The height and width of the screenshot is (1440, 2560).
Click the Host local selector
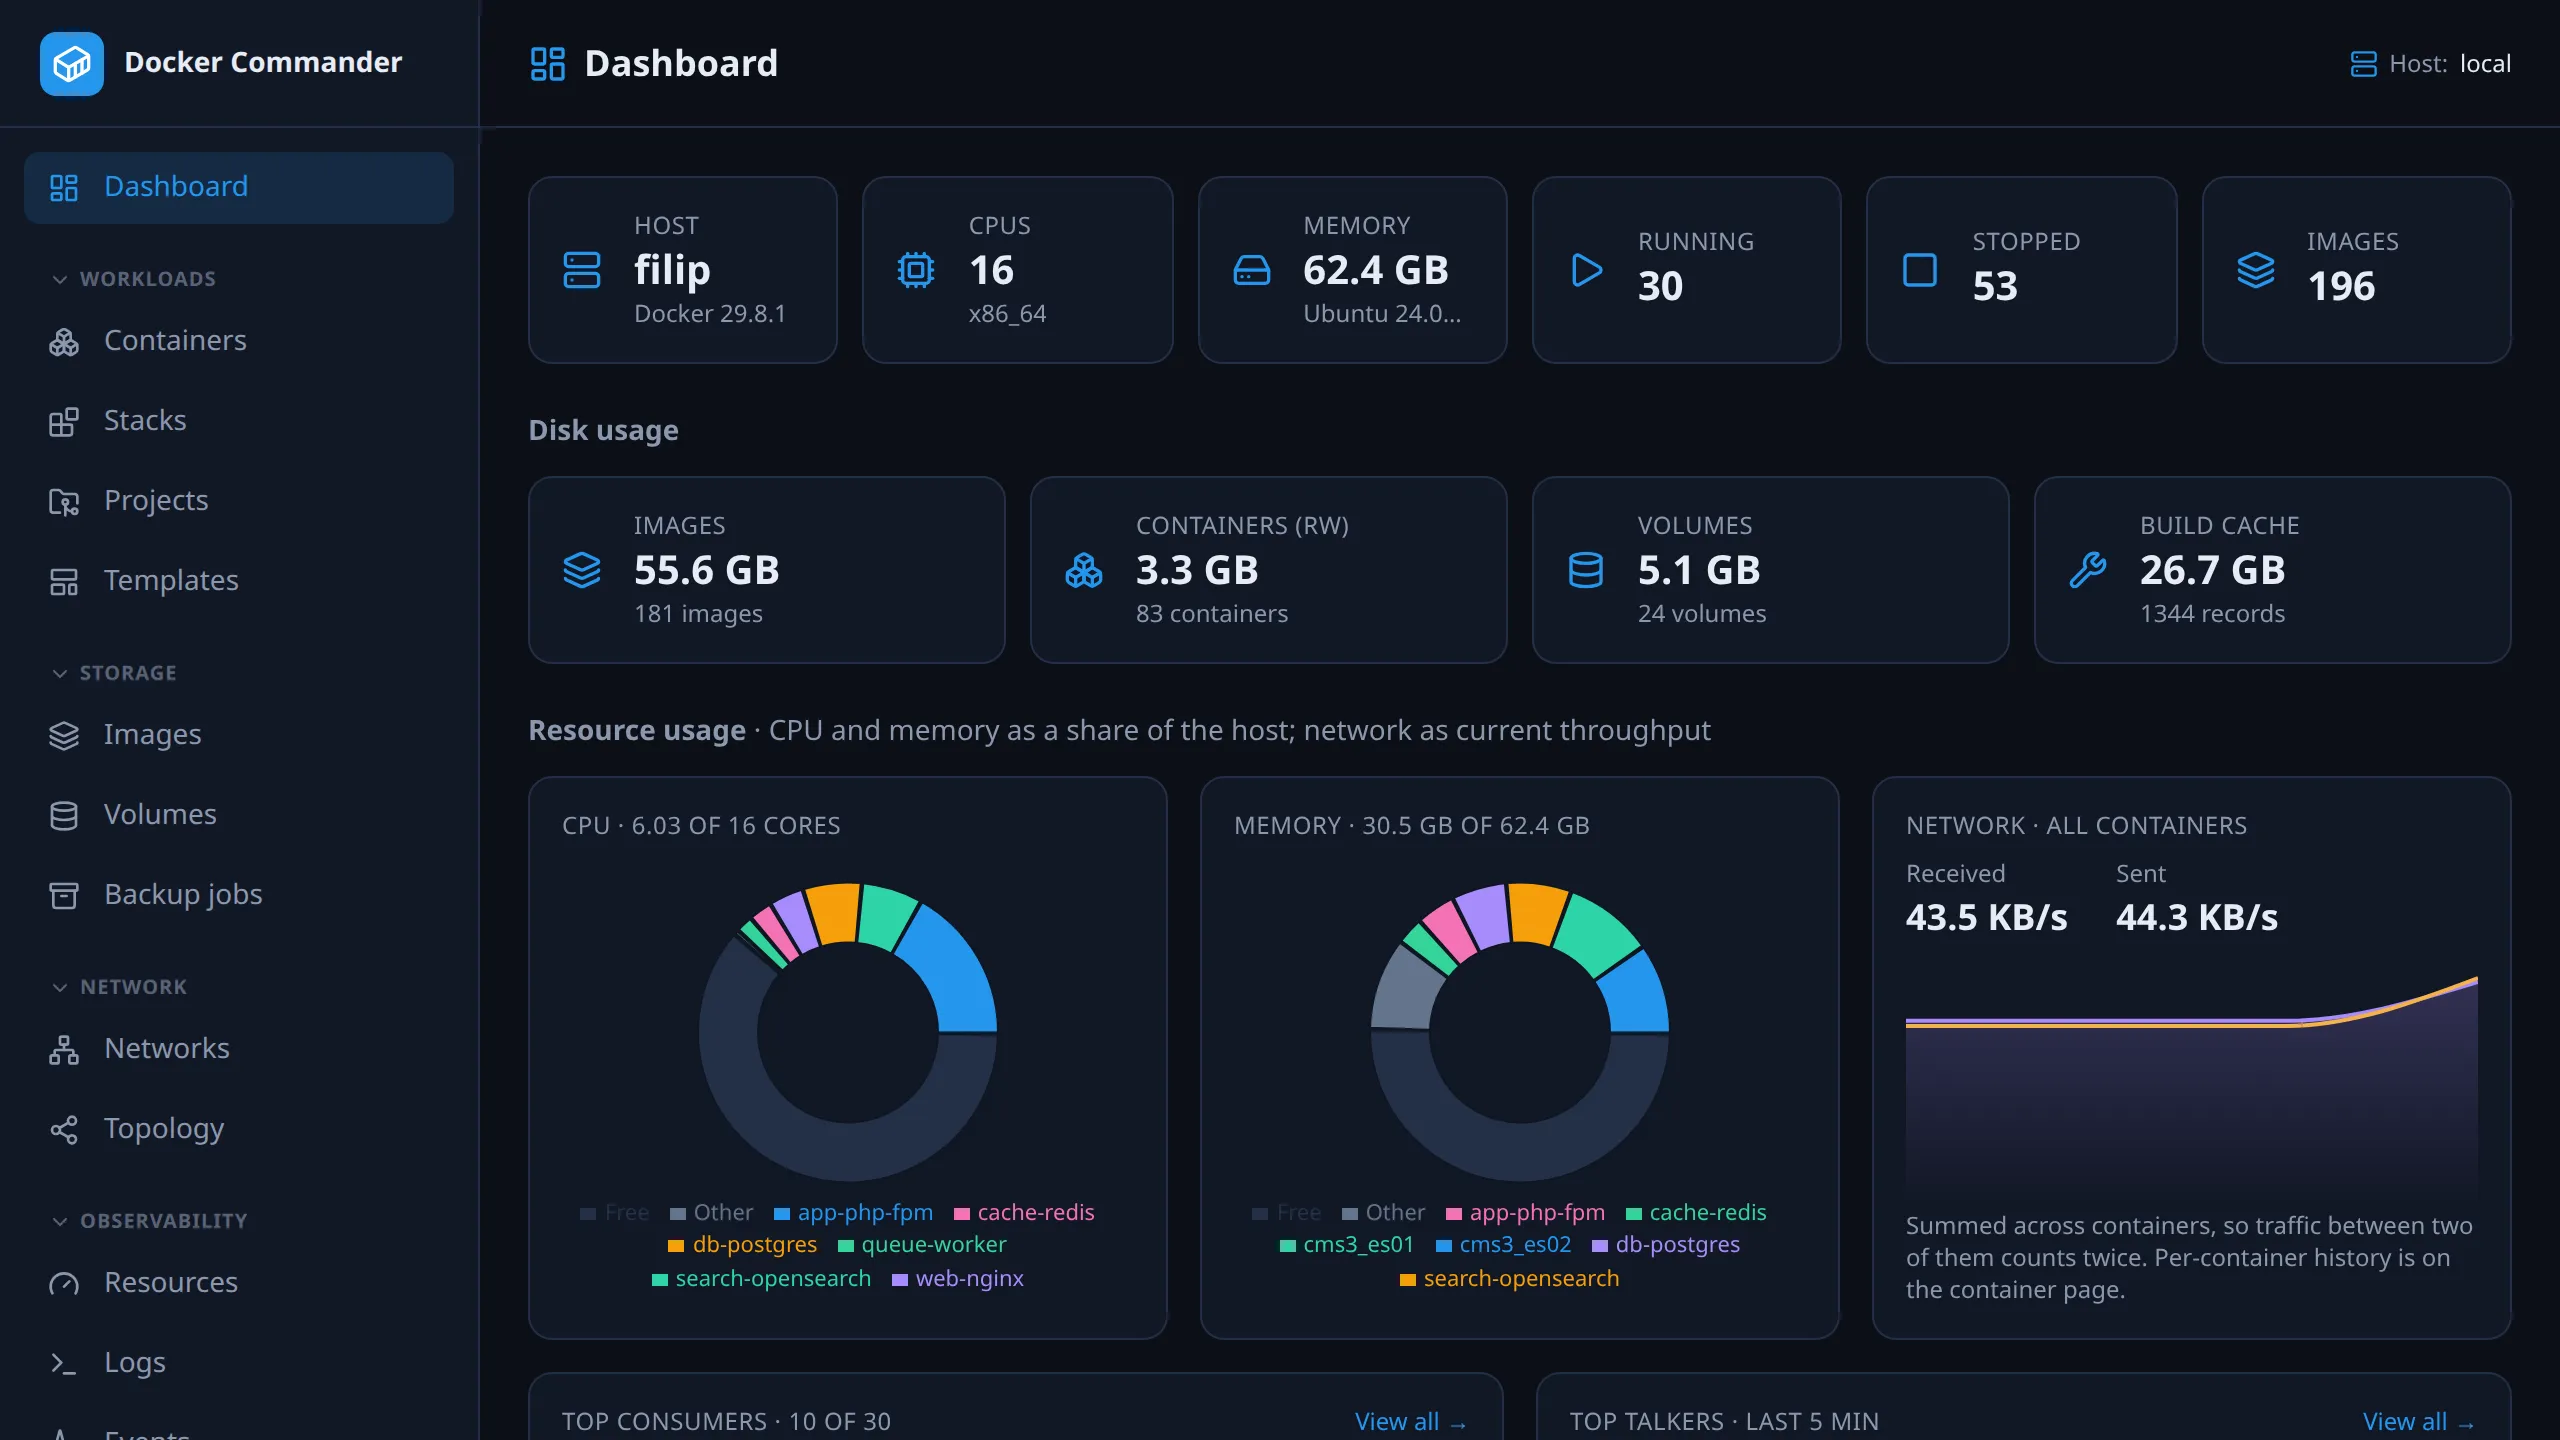coord(2430,64)
